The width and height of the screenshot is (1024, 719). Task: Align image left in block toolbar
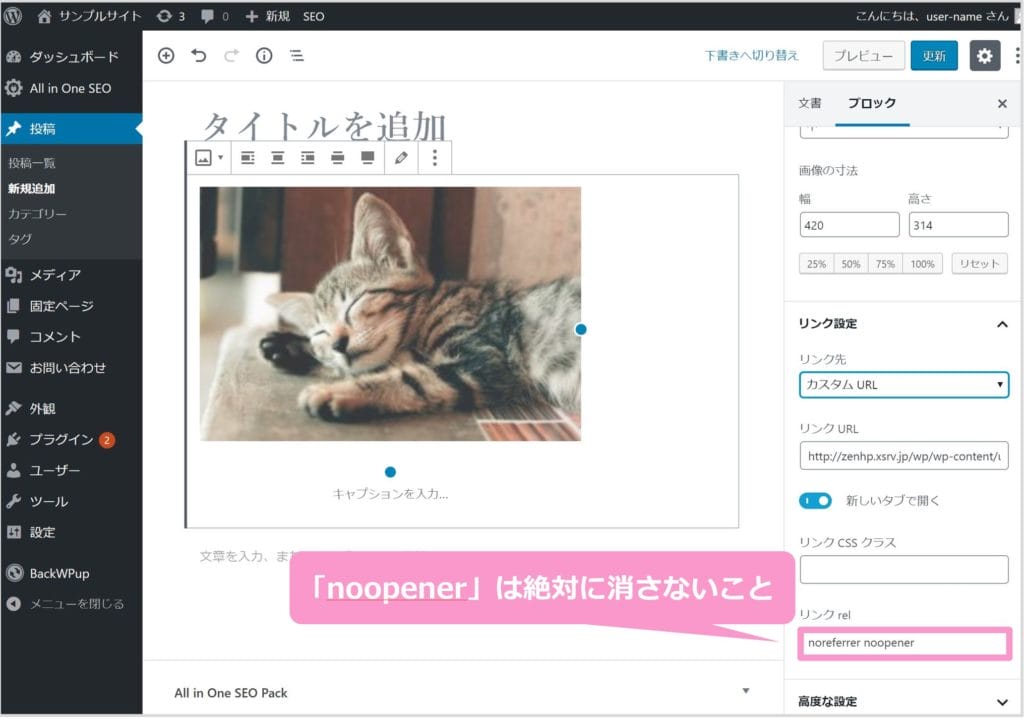[x=248, y=157]
